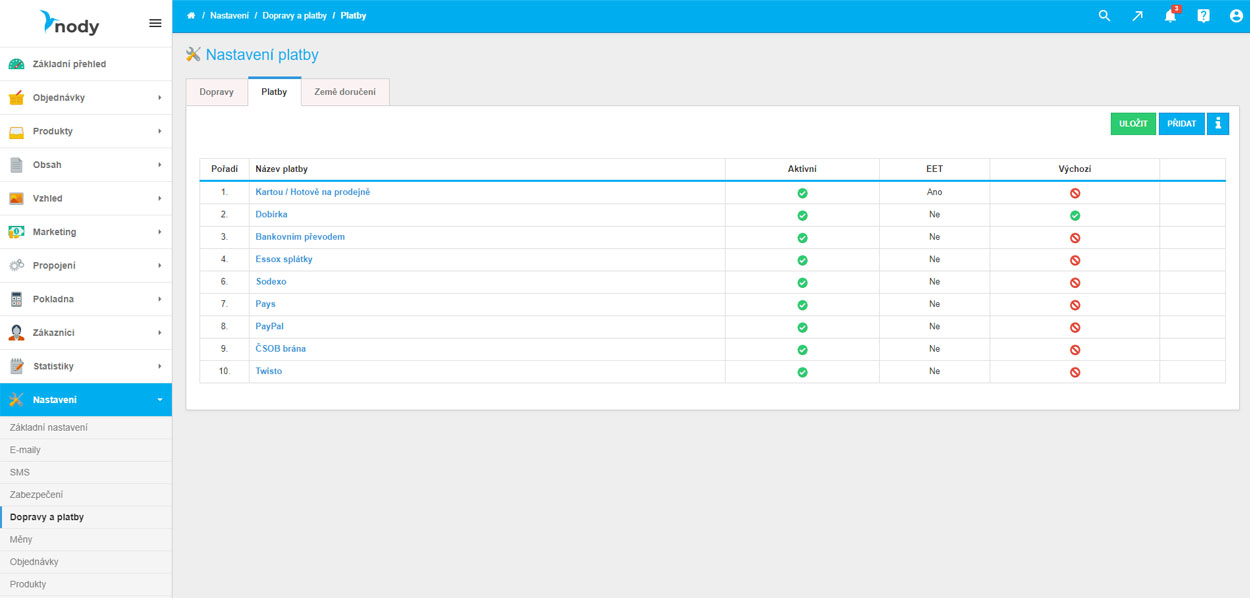
Task: Click the blue info icon button
Action: click(1217, 124)
